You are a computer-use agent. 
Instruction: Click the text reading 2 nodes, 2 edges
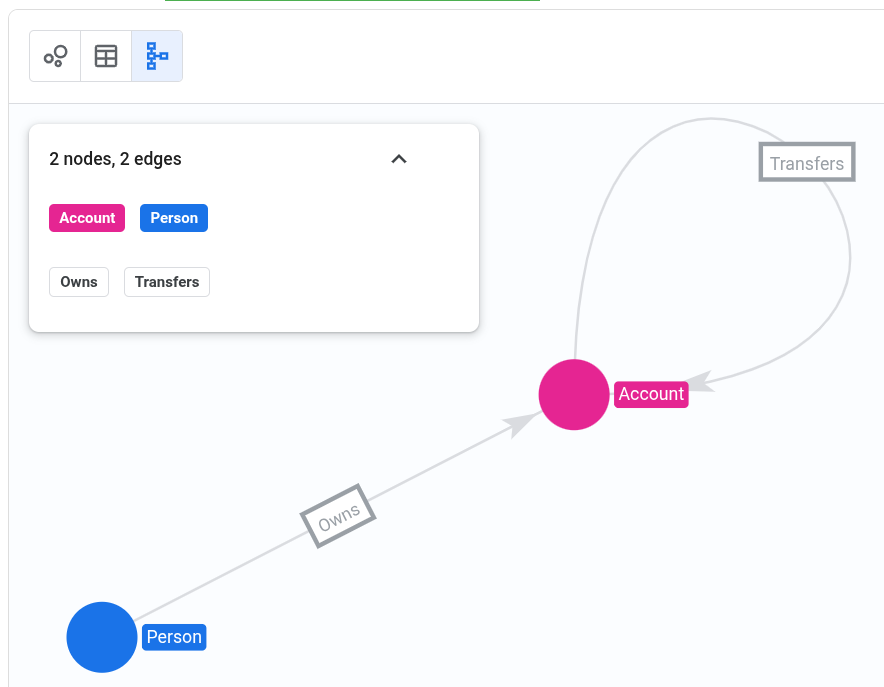(x=116, y=159)
